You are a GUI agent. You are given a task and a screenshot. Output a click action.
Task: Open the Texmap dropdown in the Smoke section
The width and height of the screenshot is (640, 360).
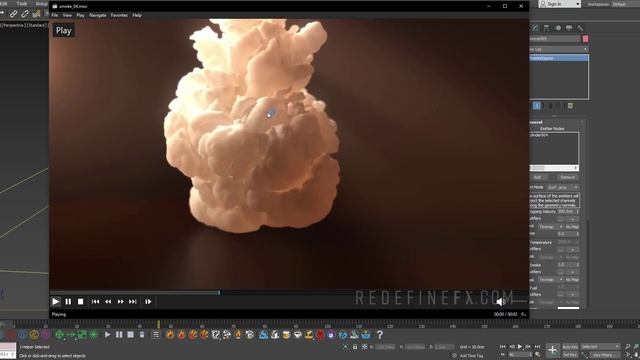(550, 280)
